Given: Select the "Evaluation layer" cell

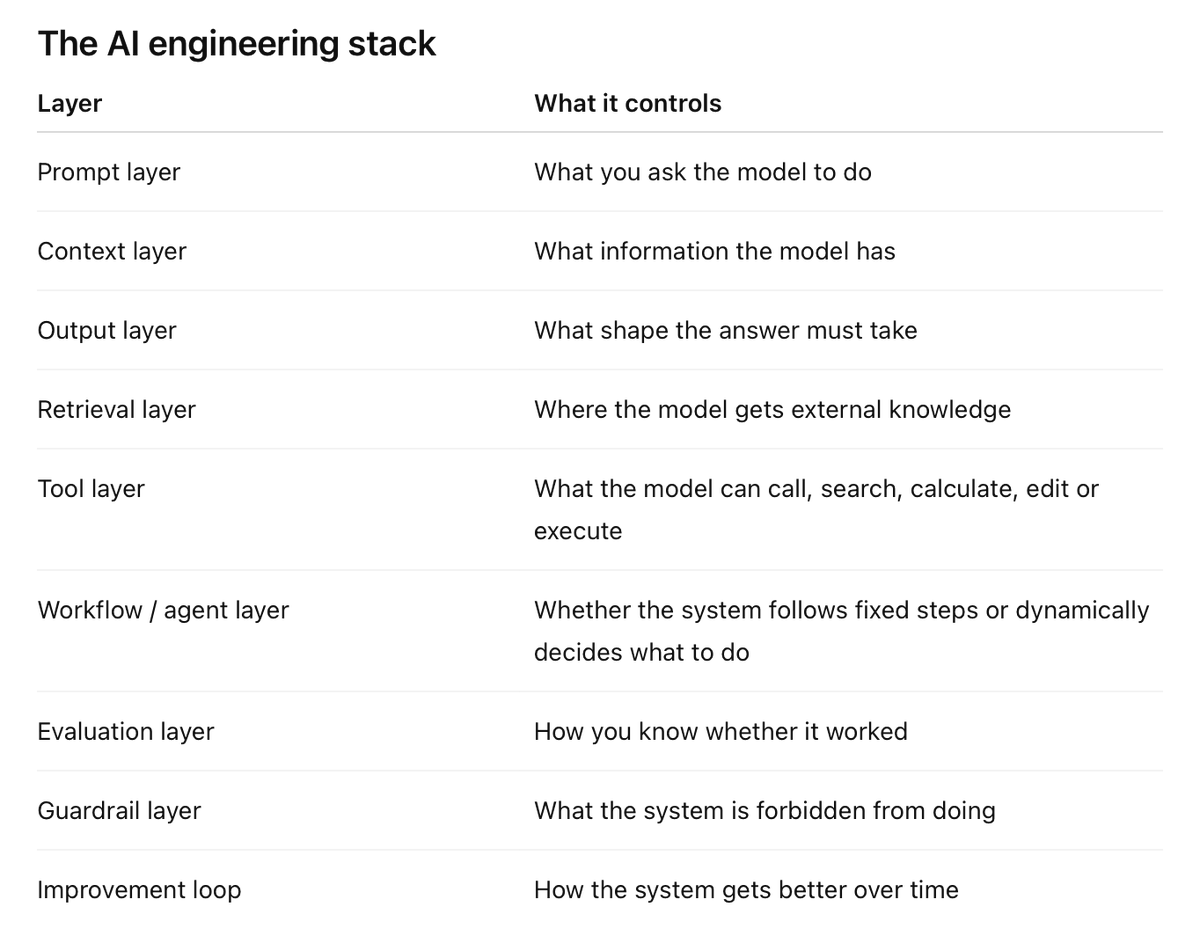Looking at the screenshot, I should click(x=126, y=731).
